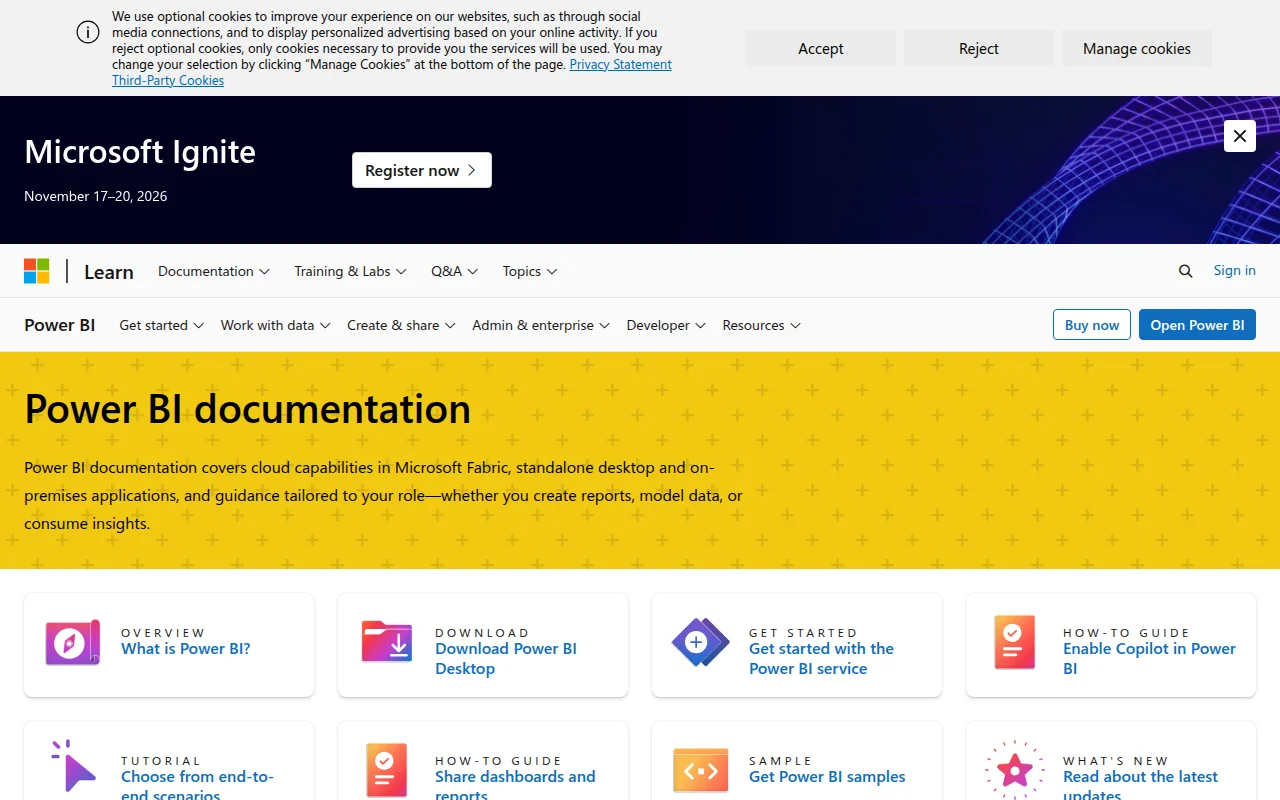The width and height of the screenshot is (1280, 800).
Task: Expand the Get started menu
Action: (x=162, y=325)
